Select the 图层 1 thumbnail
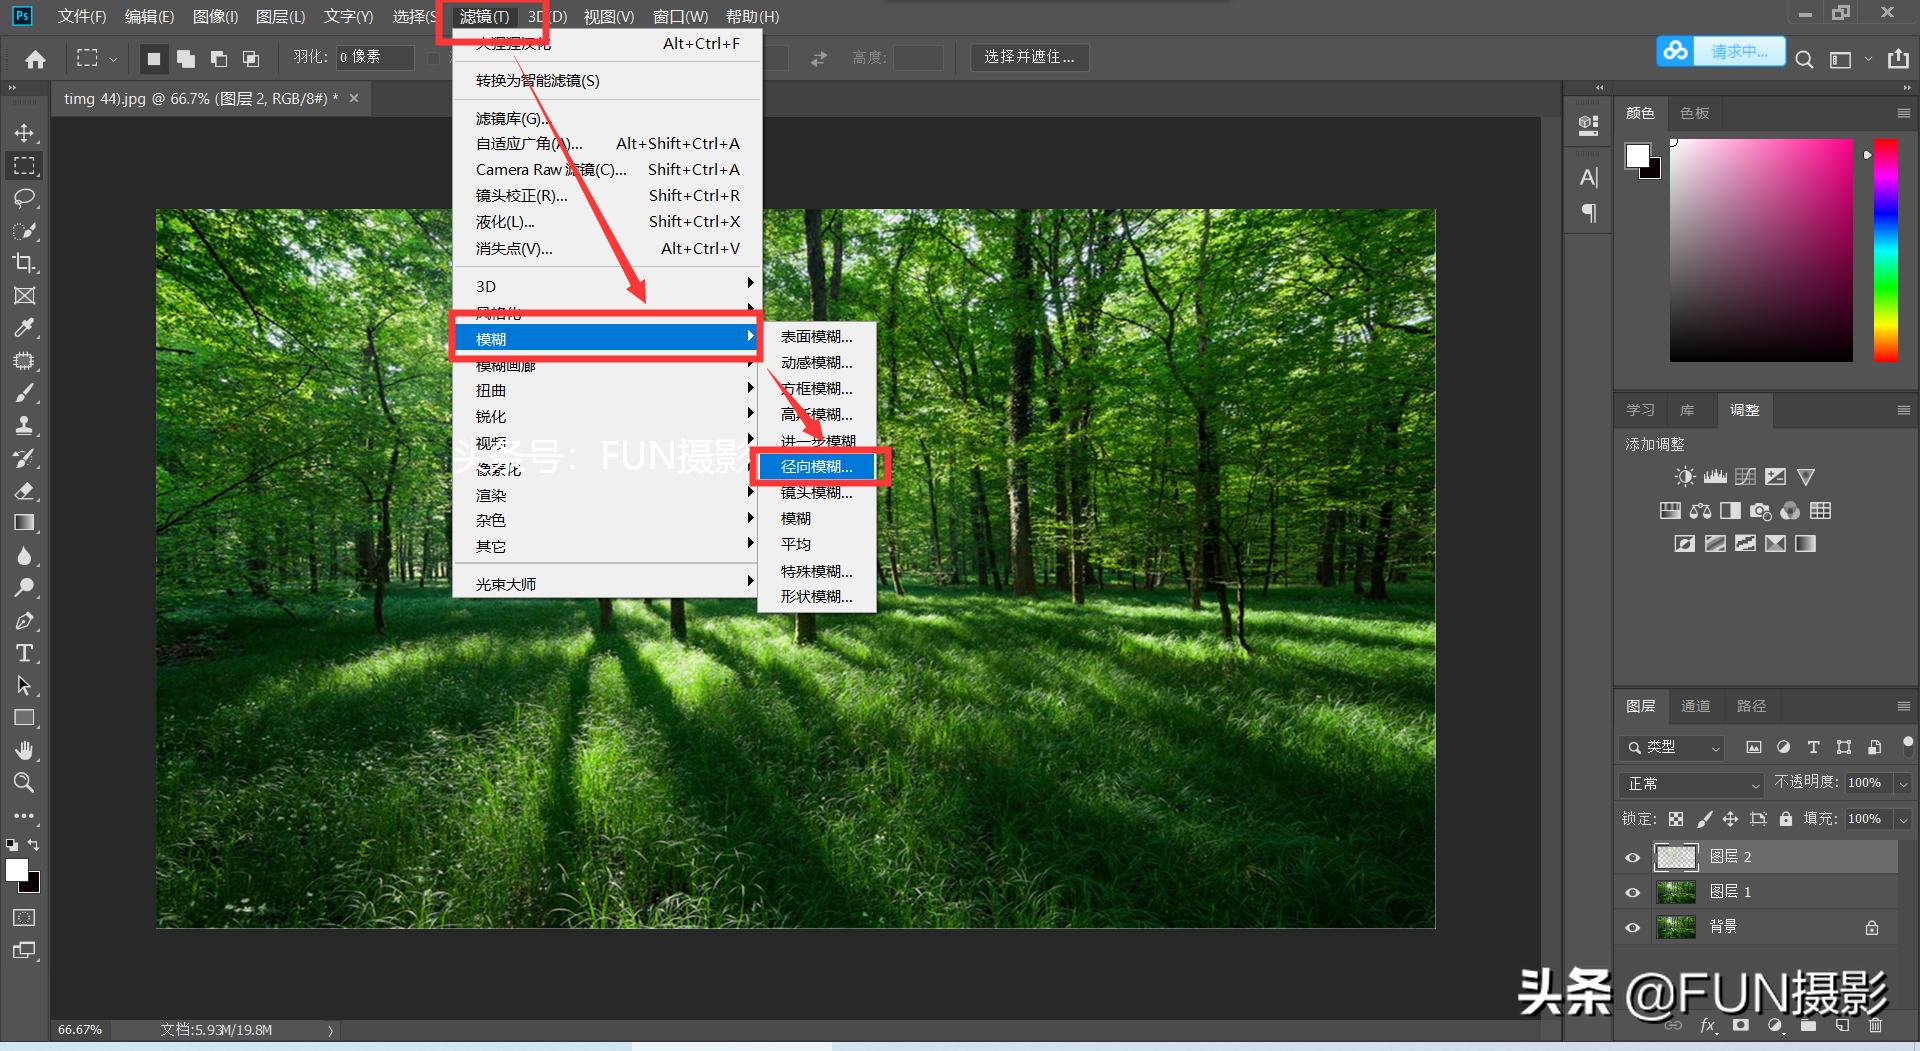Image resolution: width=1920 pixels, height=1051 pixels. point(1676,892)
